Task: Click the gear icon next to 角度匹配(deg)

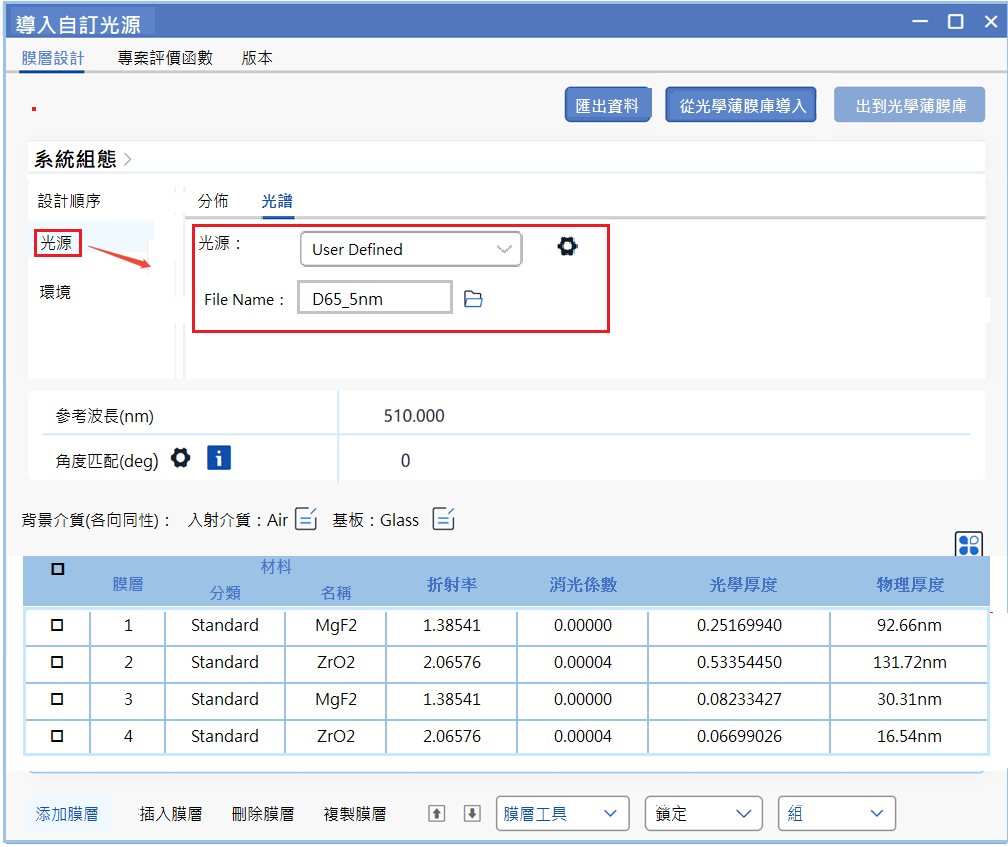Action: tap(180, 458)
